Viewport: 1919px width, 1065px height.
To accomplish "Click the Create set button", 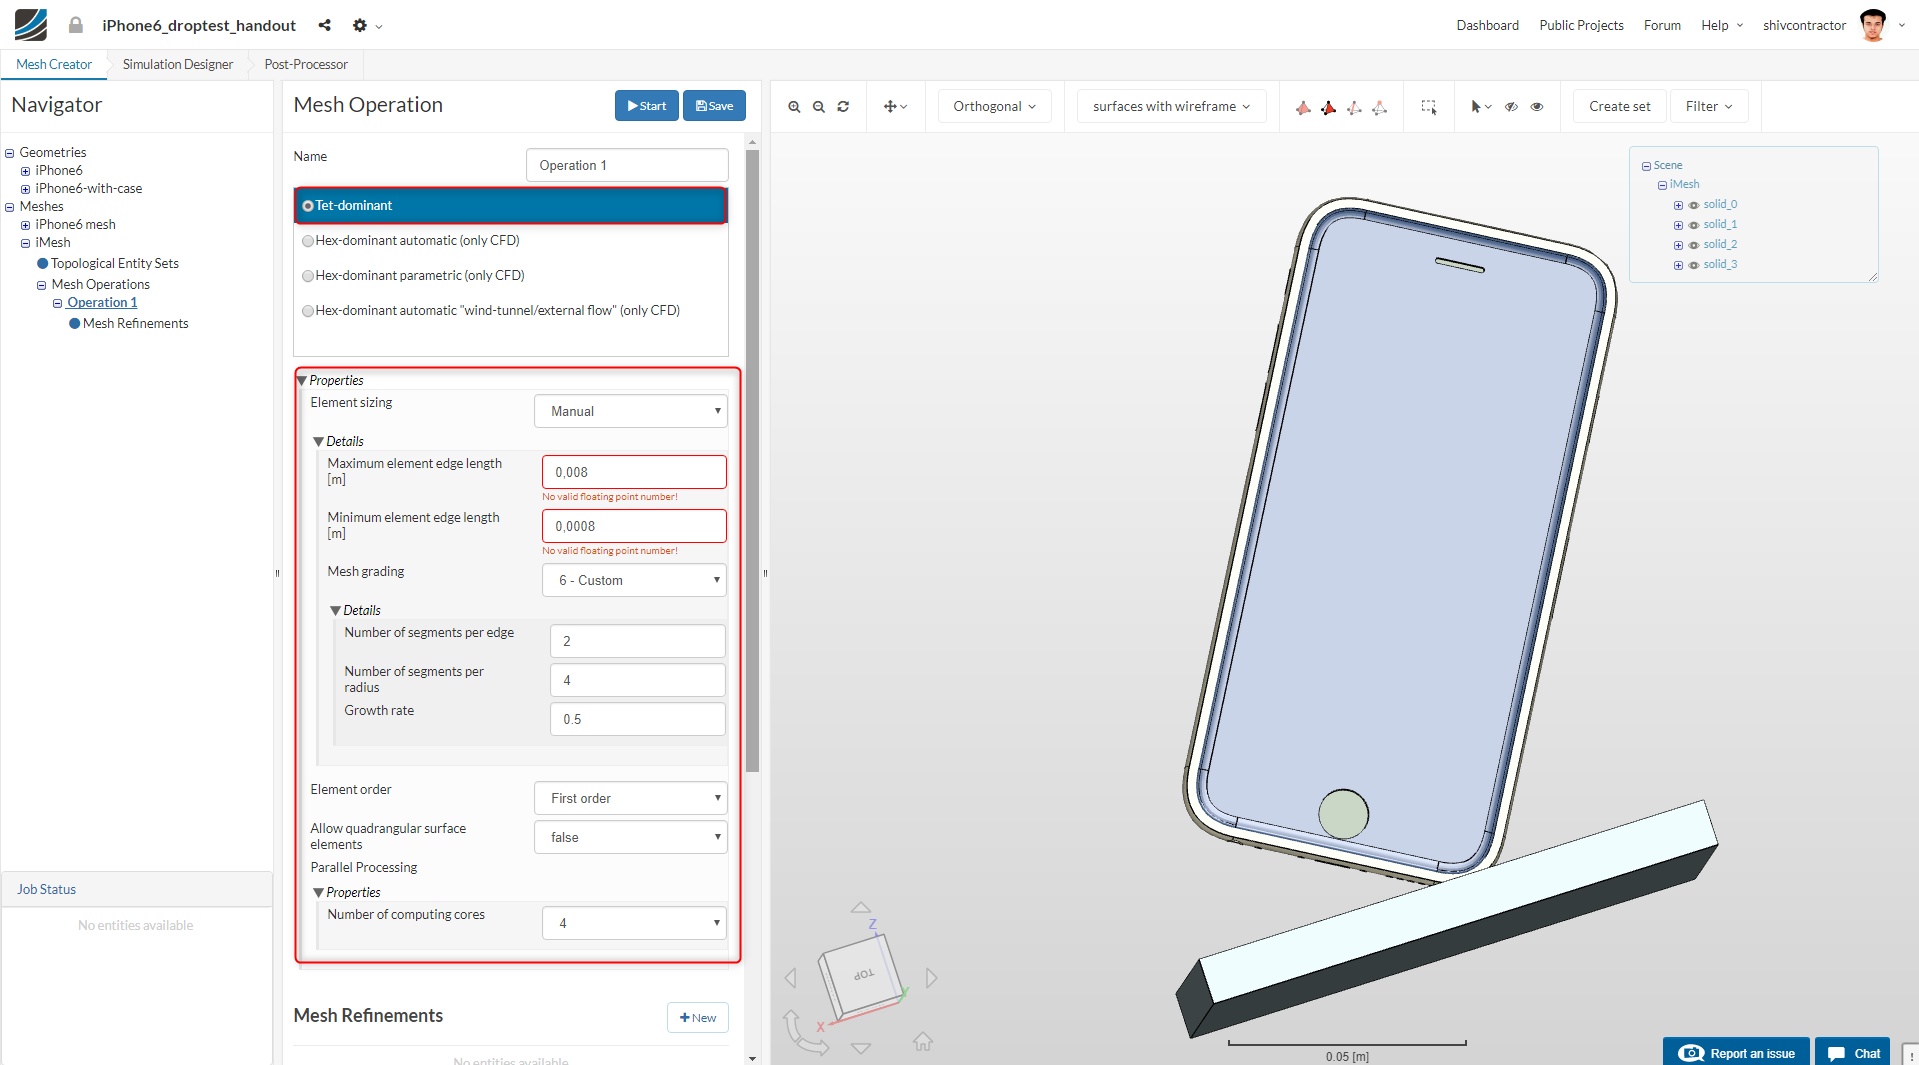I will 1620,106.
